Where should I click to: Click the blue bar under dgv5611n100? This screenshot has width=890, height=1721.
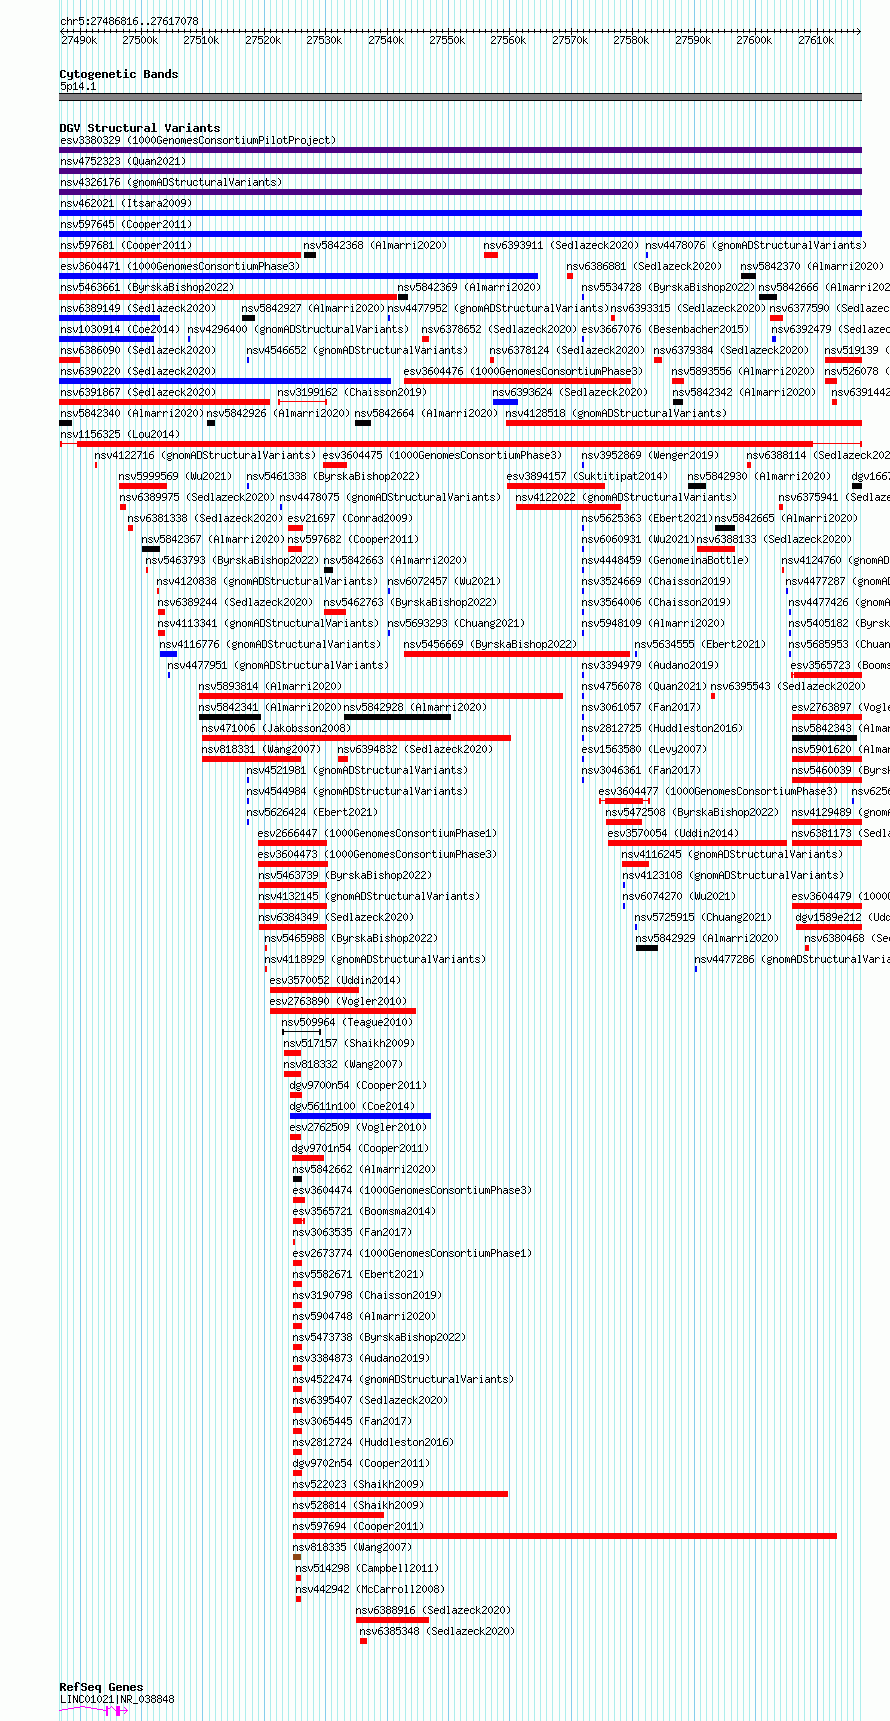point(361,1115)
